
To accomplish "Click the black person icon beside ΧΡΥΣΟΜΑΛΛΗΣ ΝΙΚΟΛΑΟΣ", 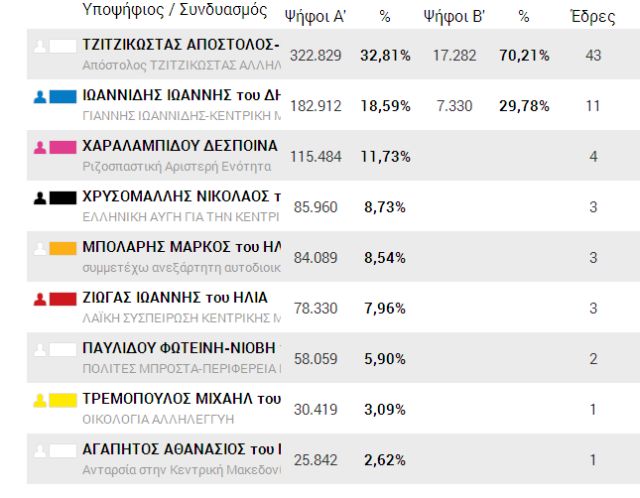I will click(41, 197).
